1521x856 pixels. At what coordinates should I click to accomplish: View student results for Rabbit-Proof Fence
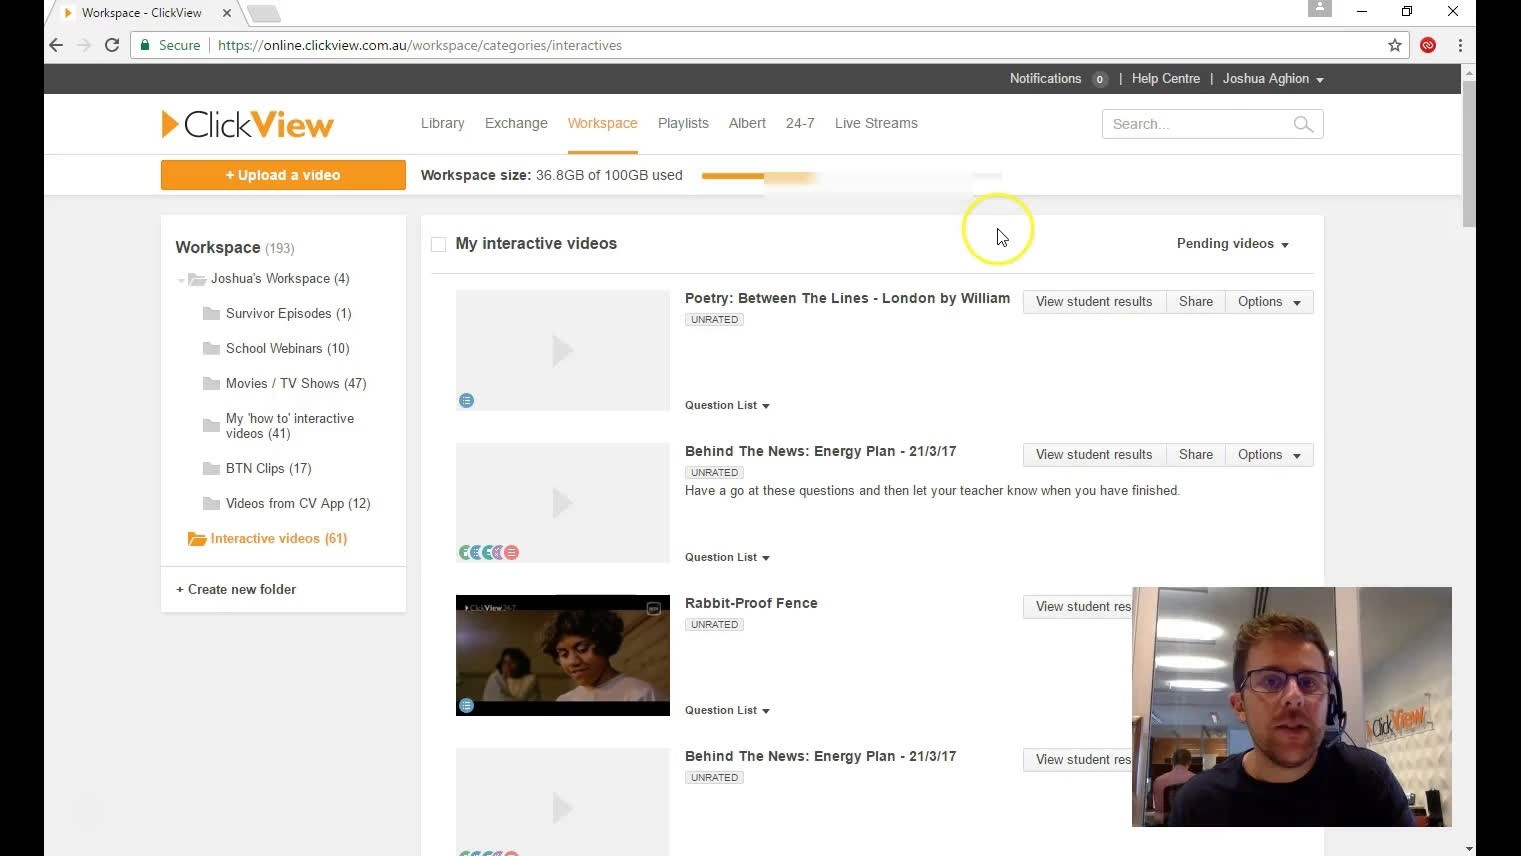(1078, 607)
